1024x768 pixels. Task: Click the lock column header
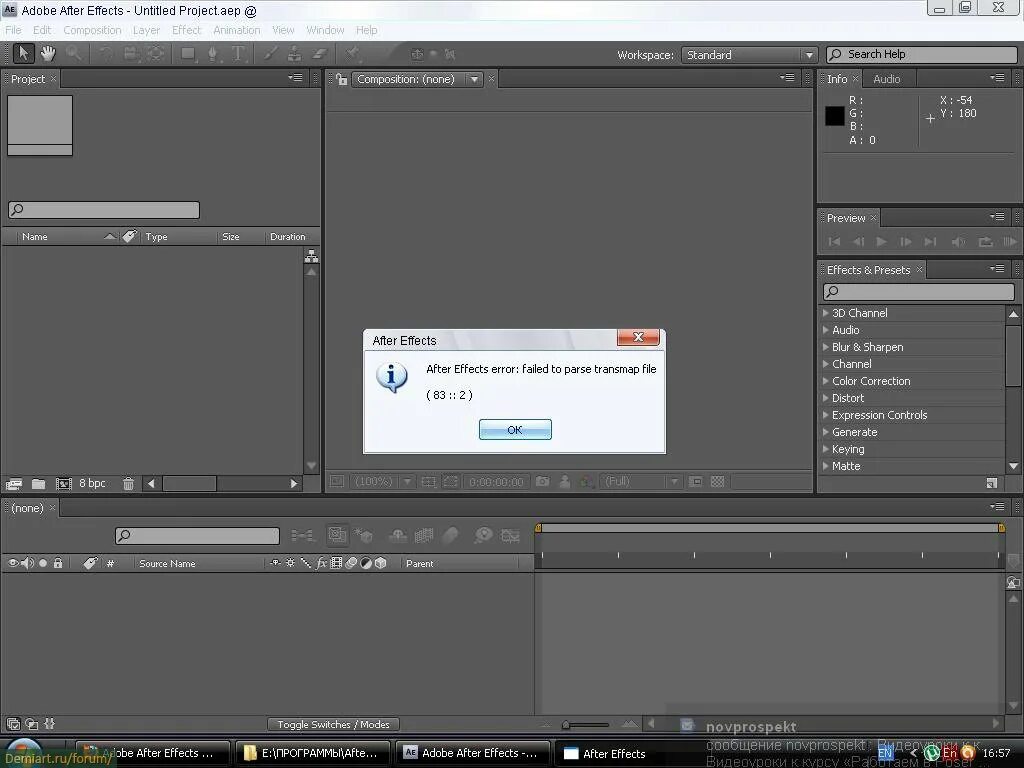pos(58,563)
